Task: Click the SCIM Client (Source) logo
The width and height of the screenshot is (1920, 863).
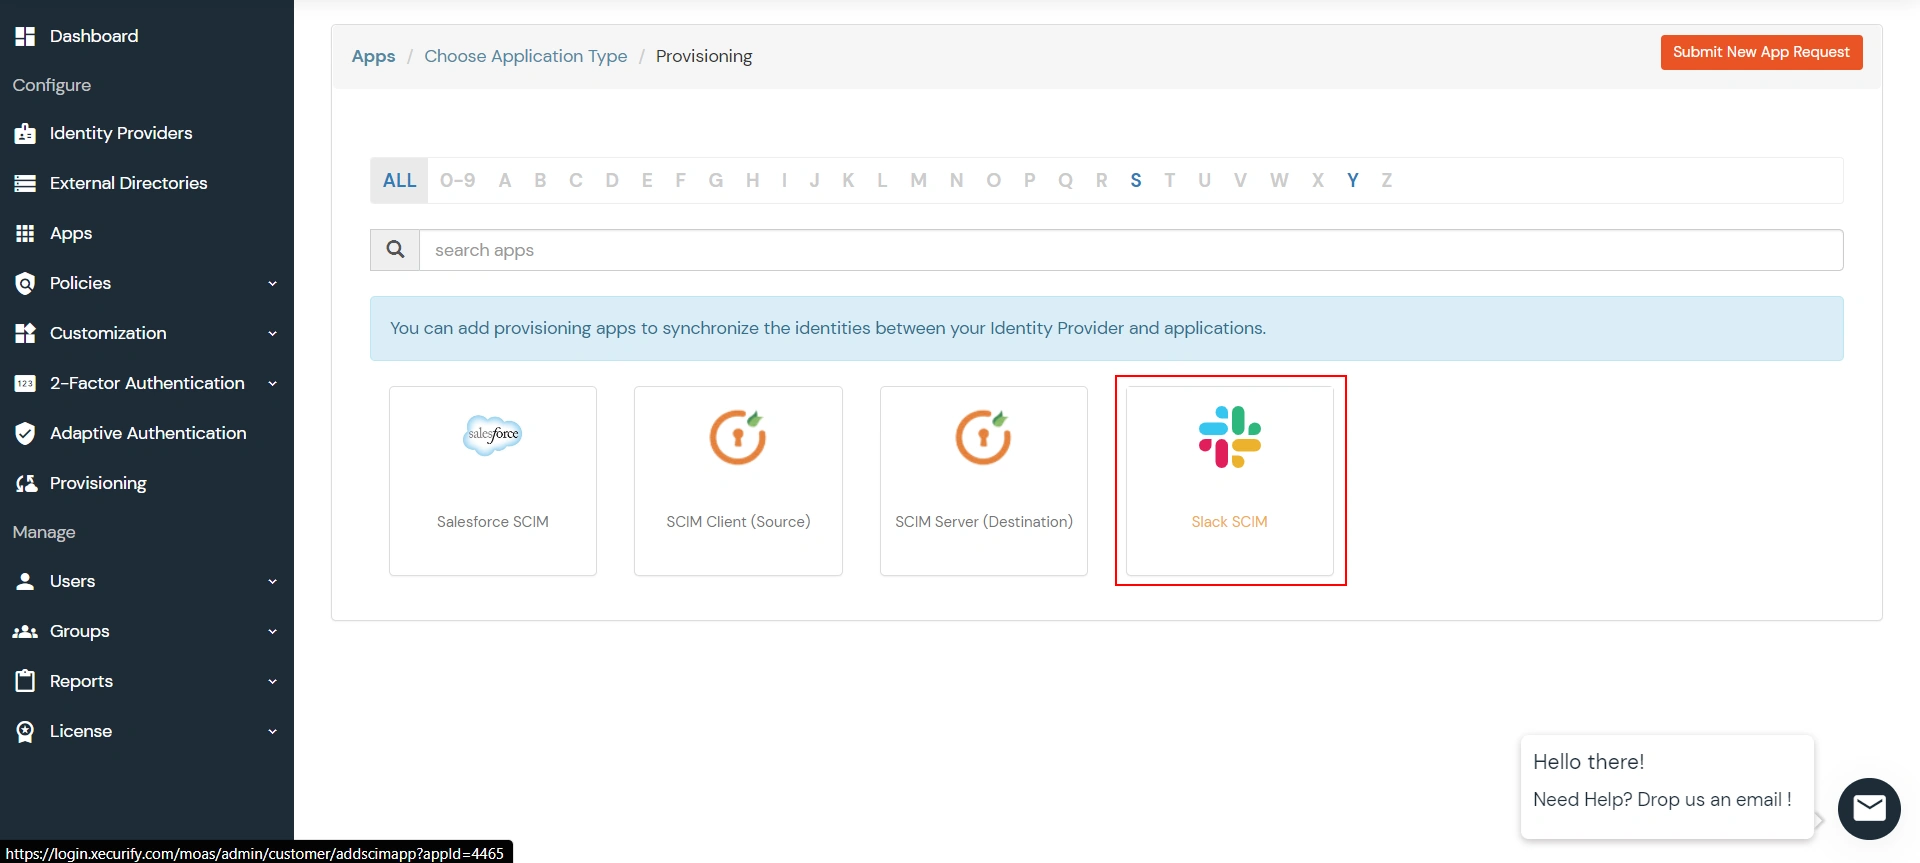Action: 738,437
